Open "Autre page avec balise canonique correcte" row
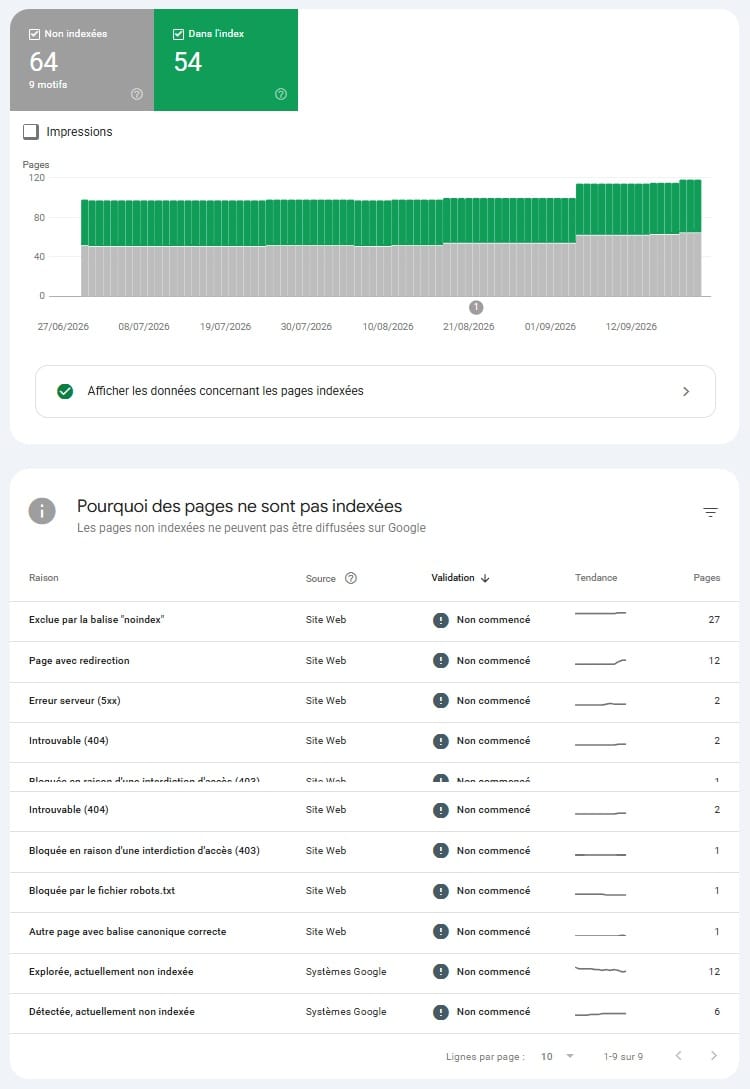The height and width of the screenshot is (1089, 750). pyautogui.click(x=375, y=932)
